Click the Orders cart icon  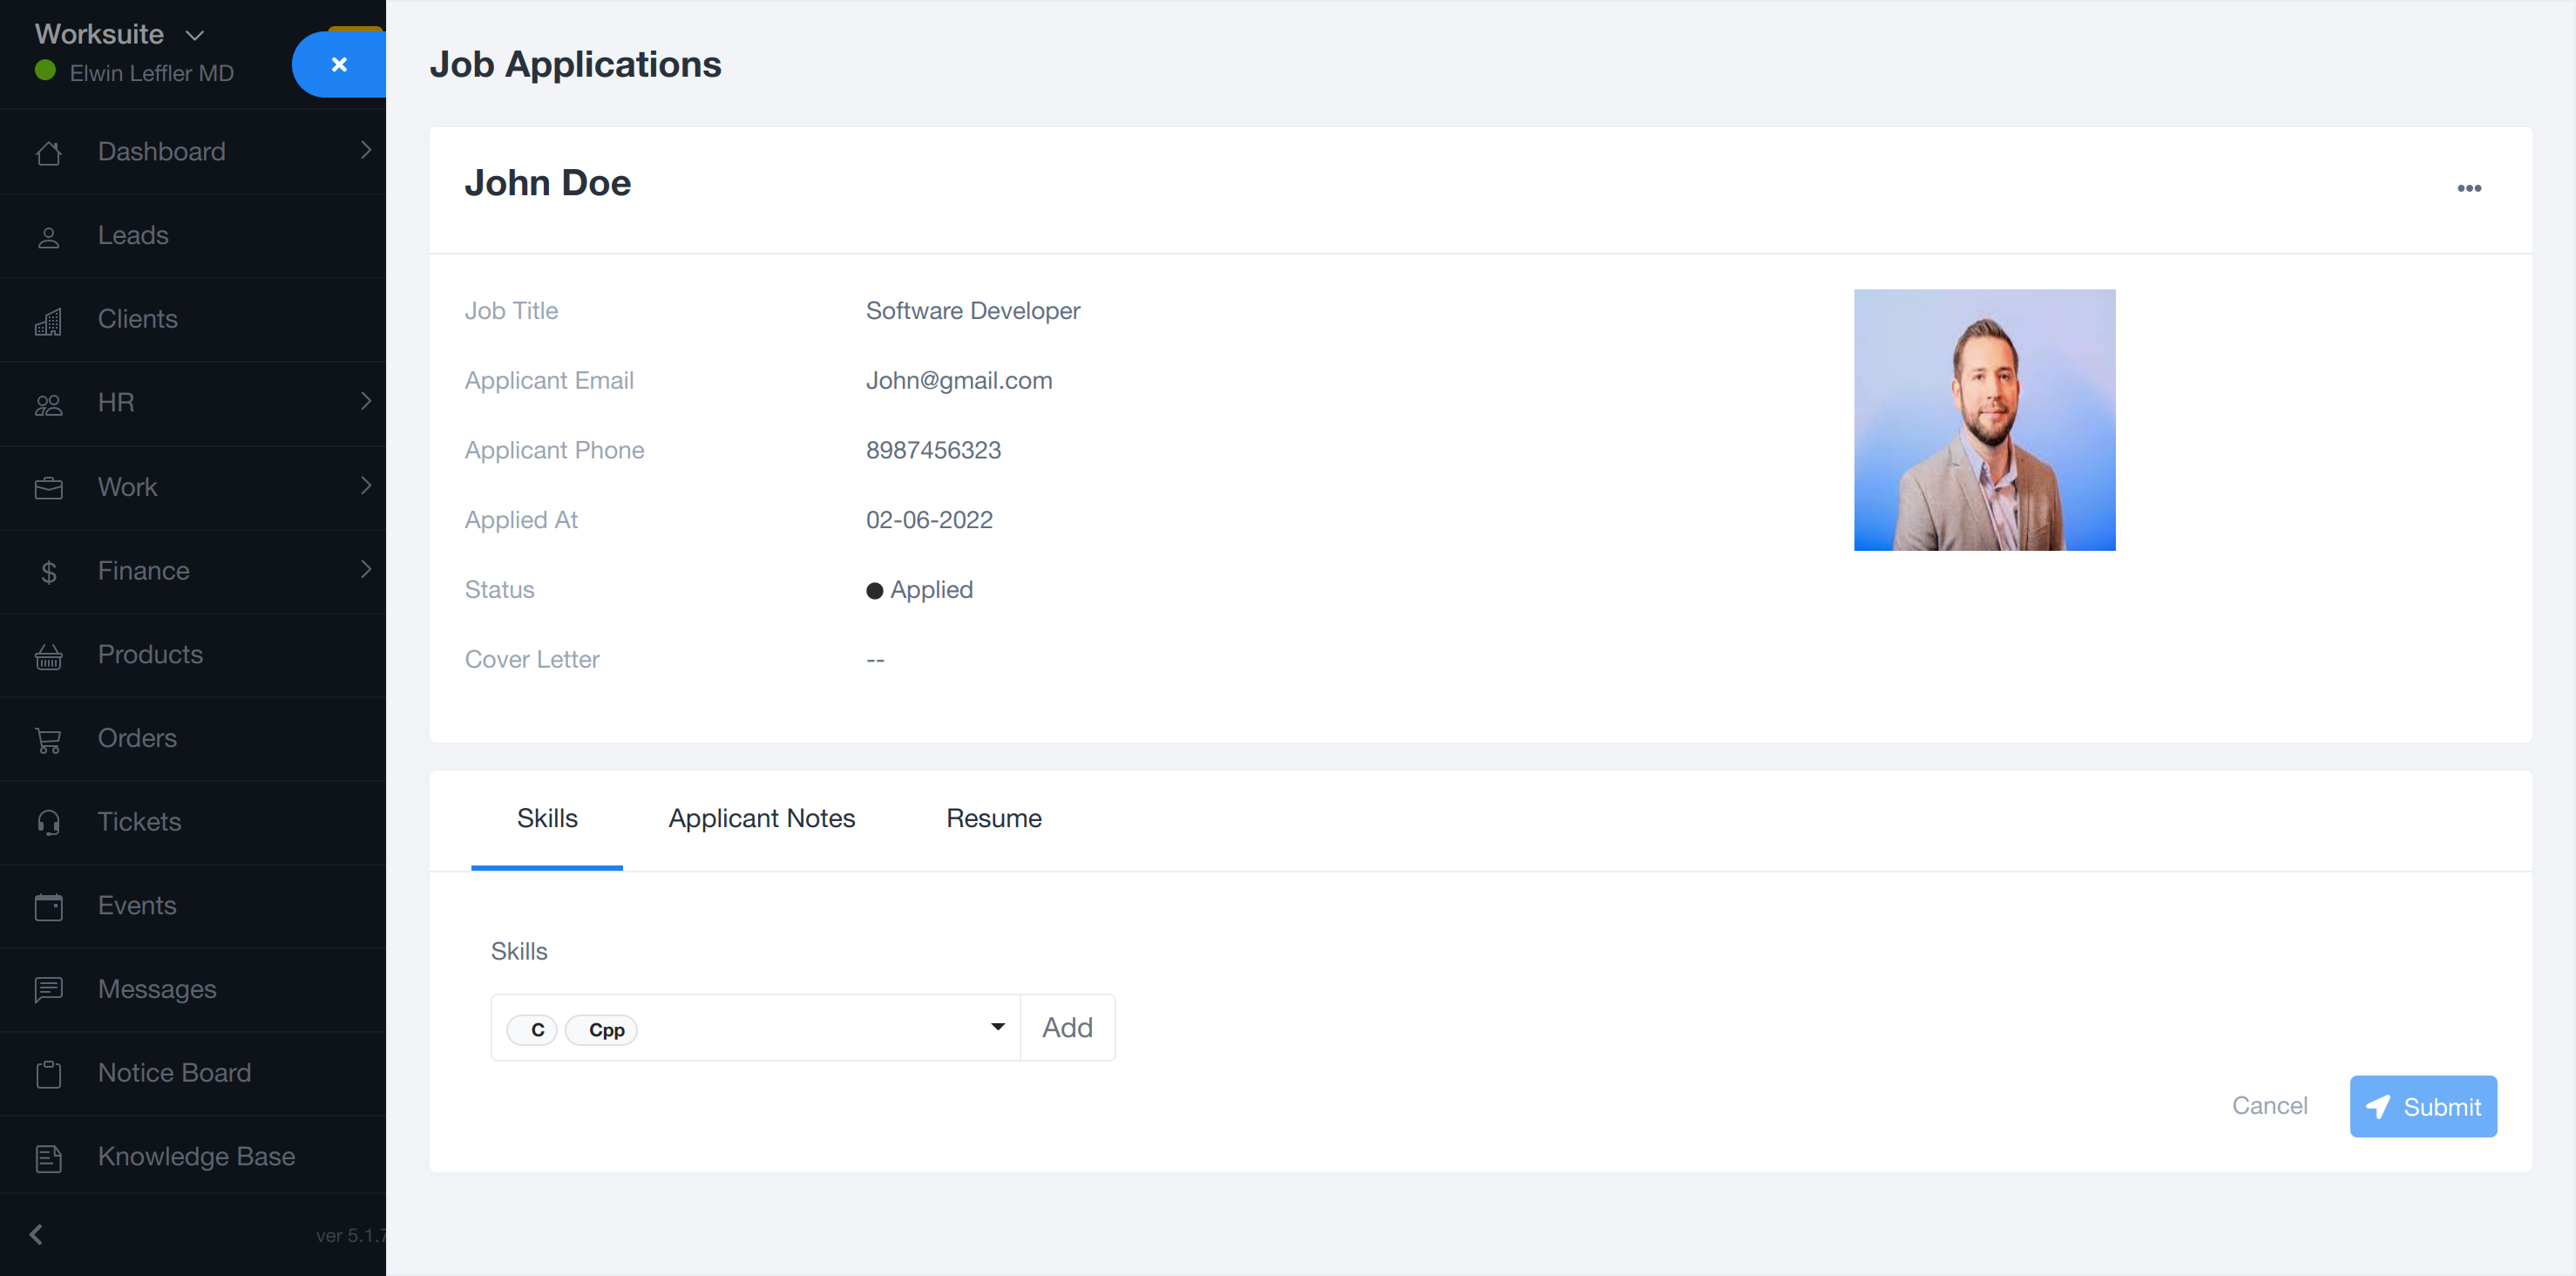click(x=48, y=740)
